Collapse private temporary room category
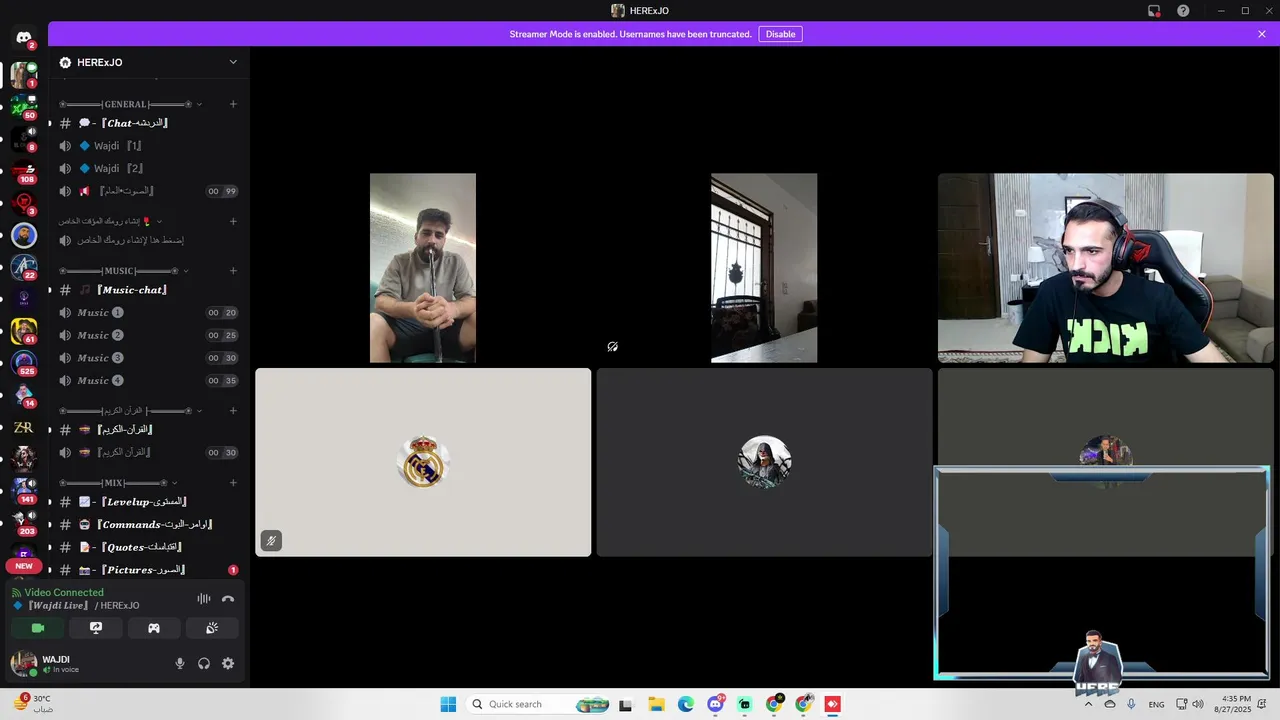This screenshot has width=1280, height=720. [110, 221]
